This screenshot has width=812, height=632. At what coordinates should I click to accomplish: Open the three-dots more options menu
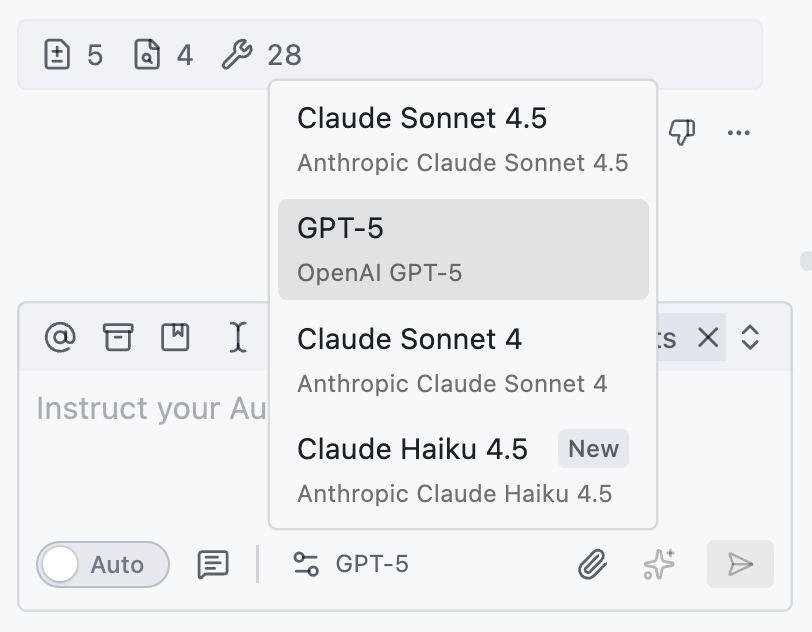pos(738,133)
